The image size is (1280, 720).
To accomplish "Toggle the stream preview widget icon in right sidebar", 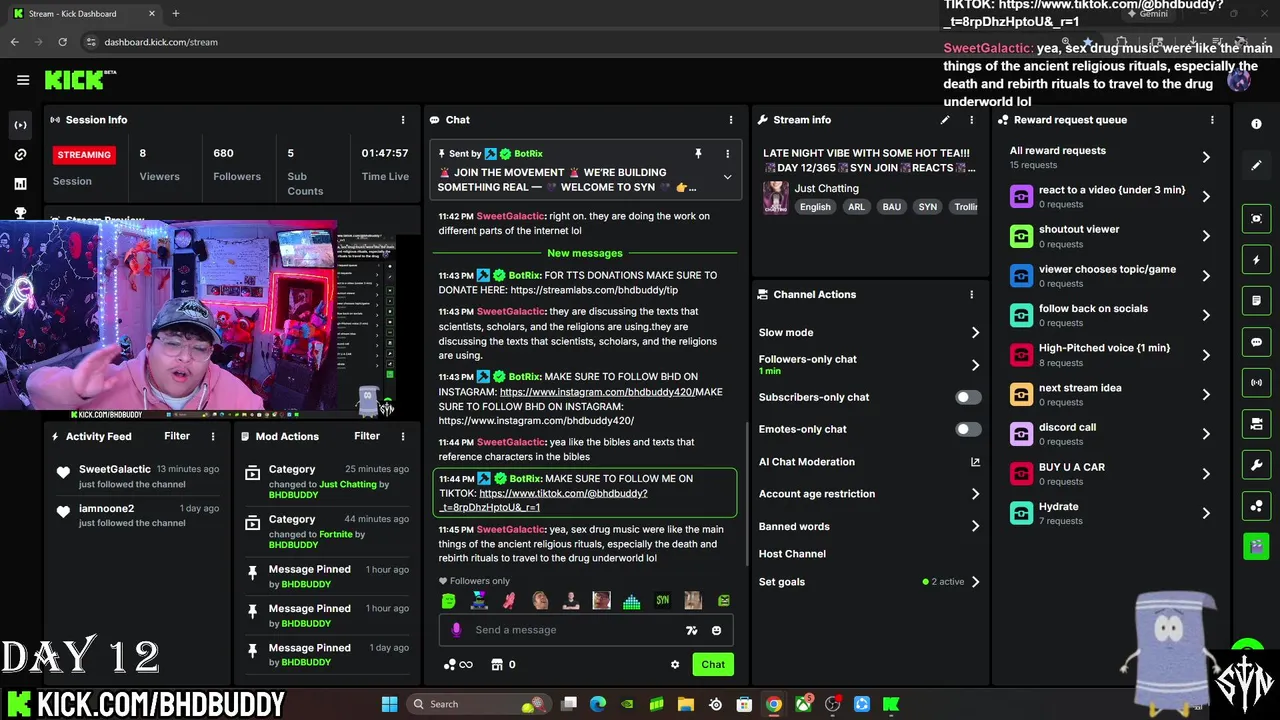I will tap(1256, 218).
